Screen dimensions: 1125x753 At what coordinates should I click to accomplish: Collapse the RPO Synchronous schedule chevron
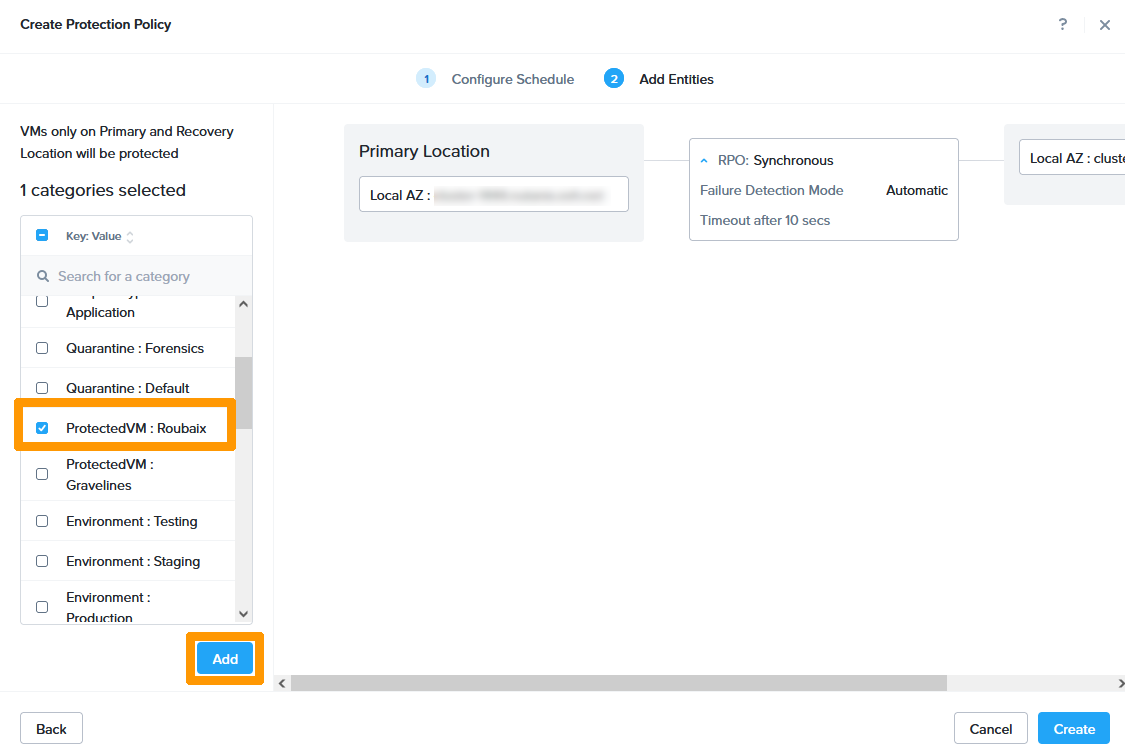pos(704,160)
